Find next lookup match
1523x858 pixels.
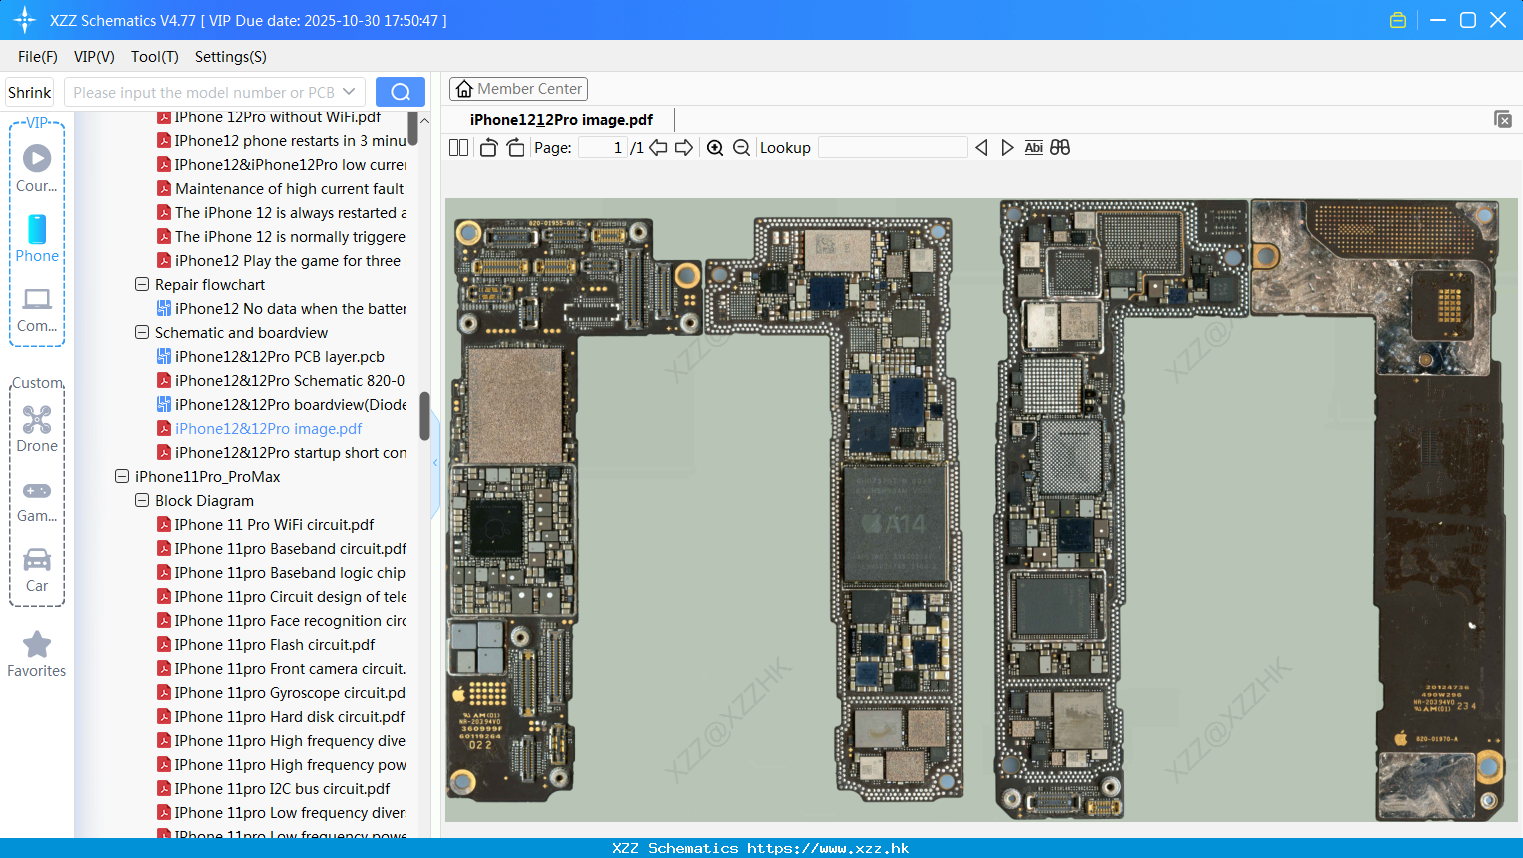click(1007, 148)
